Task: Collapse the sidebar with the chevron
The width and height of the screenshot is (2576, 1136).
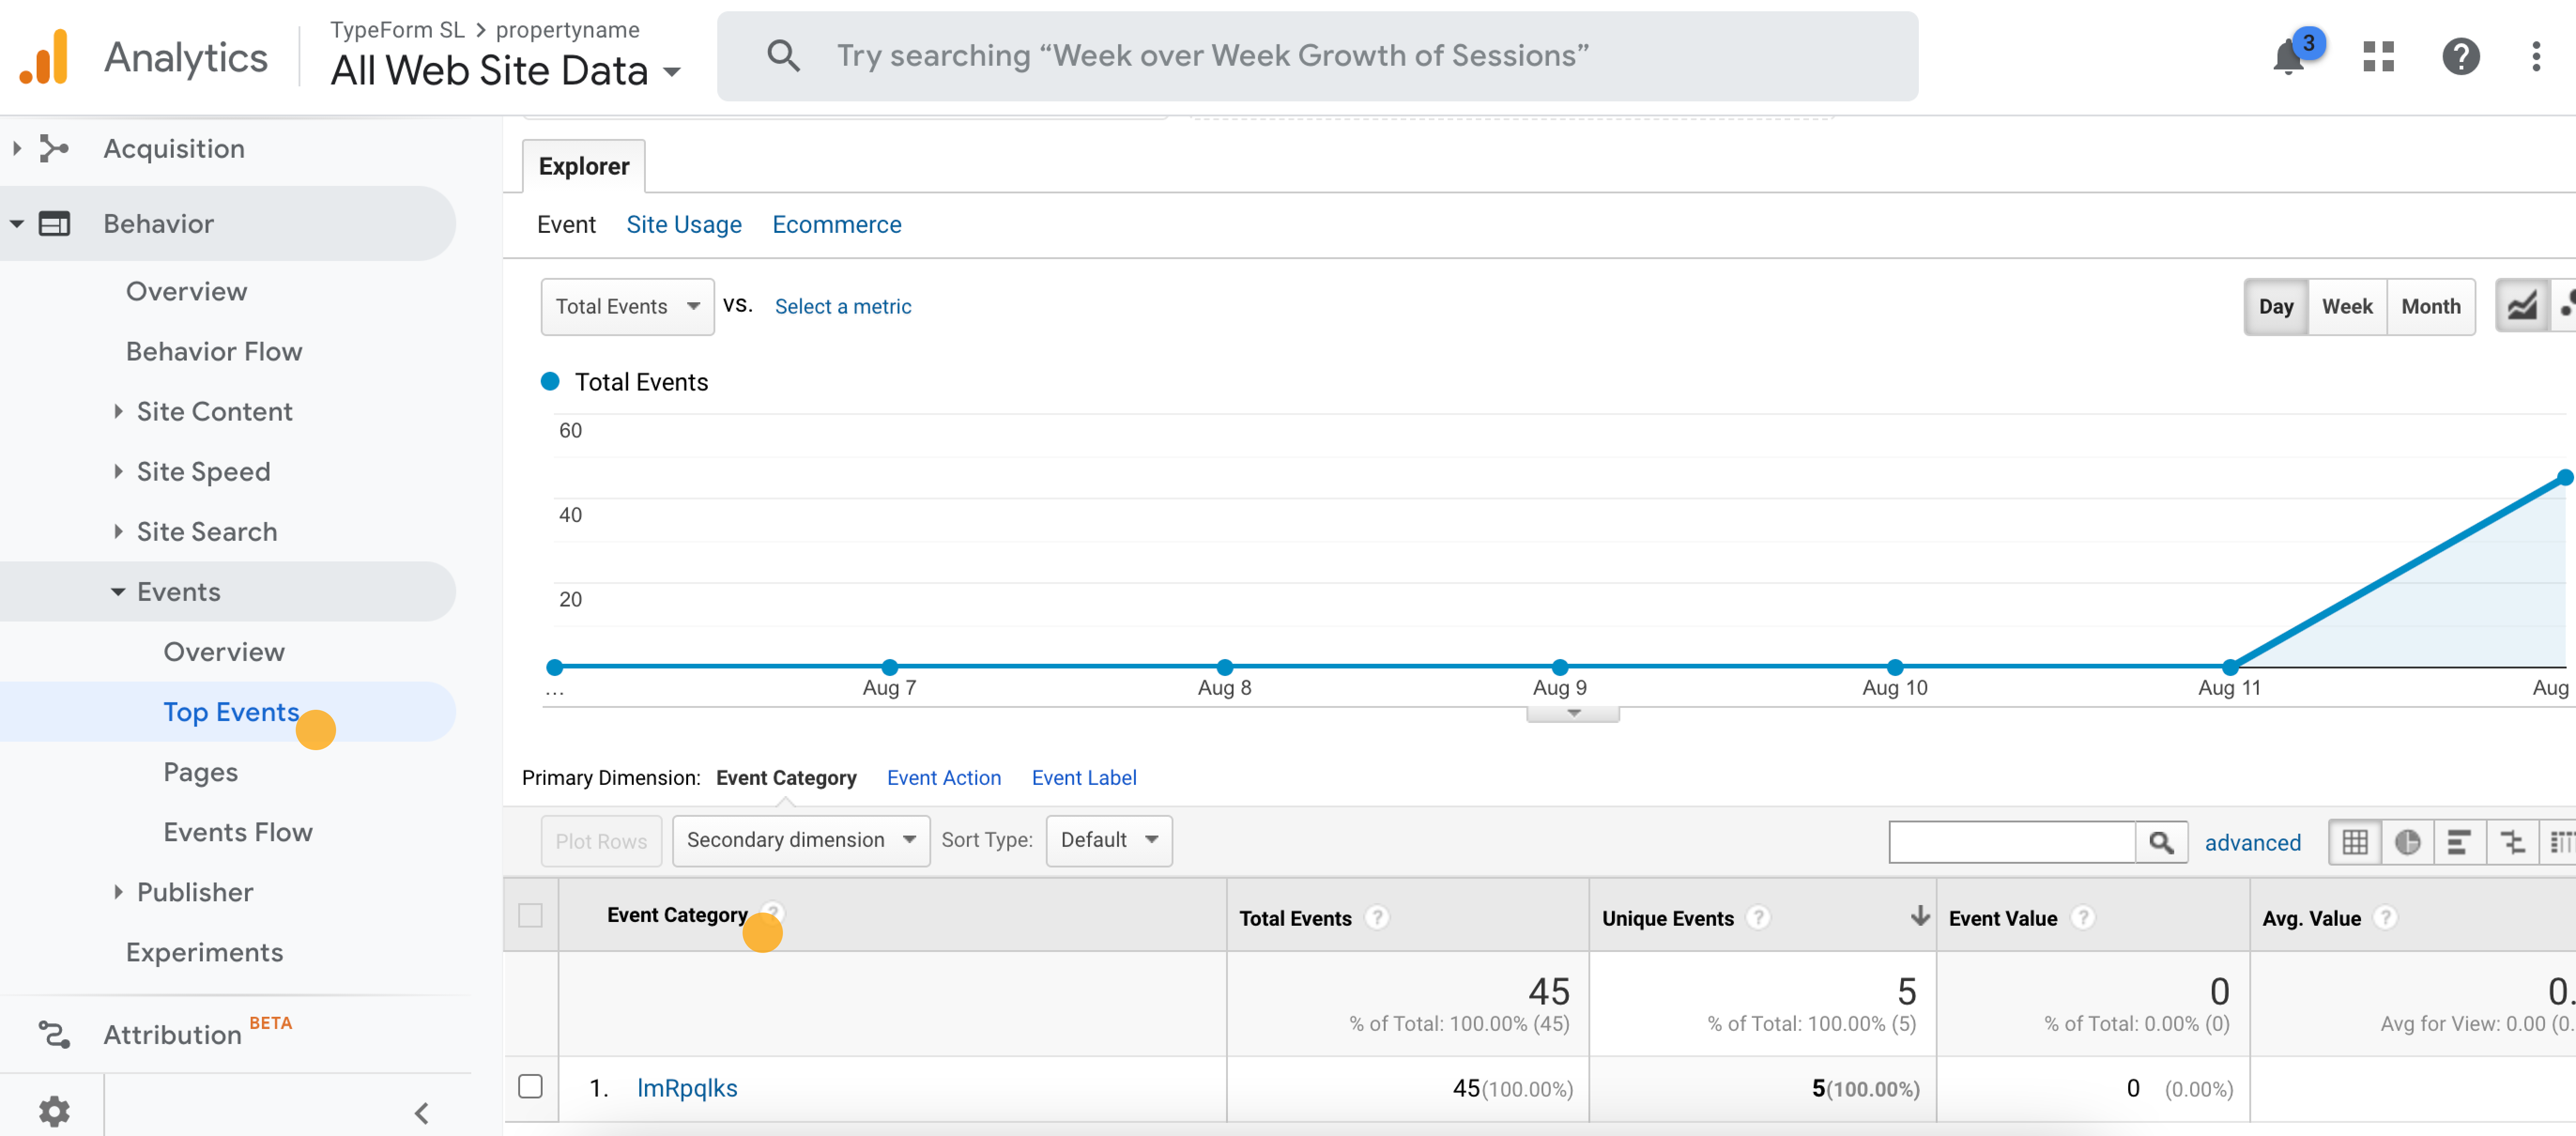Action: tap(422, 1112)
